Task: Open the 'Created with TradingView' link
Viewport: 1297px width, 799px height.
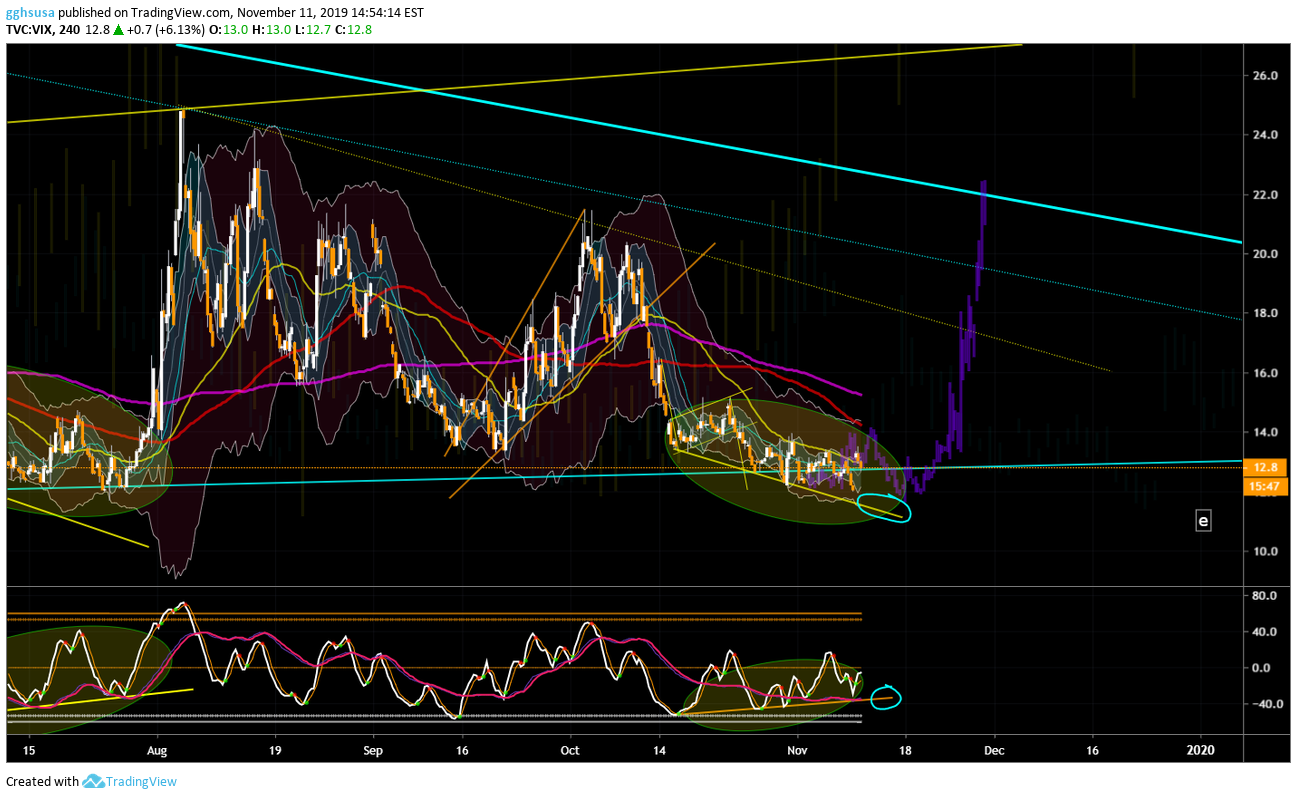Action: tap(91, 781)
